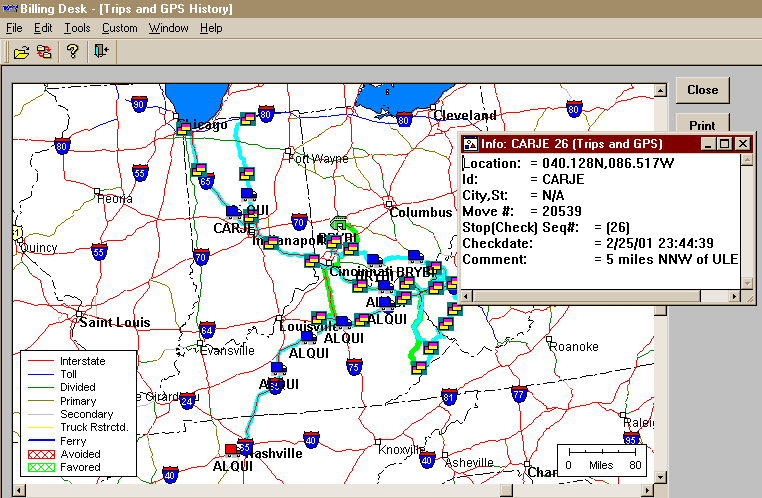Click map horizontal scrollbar right arrow

click(647, 490)
